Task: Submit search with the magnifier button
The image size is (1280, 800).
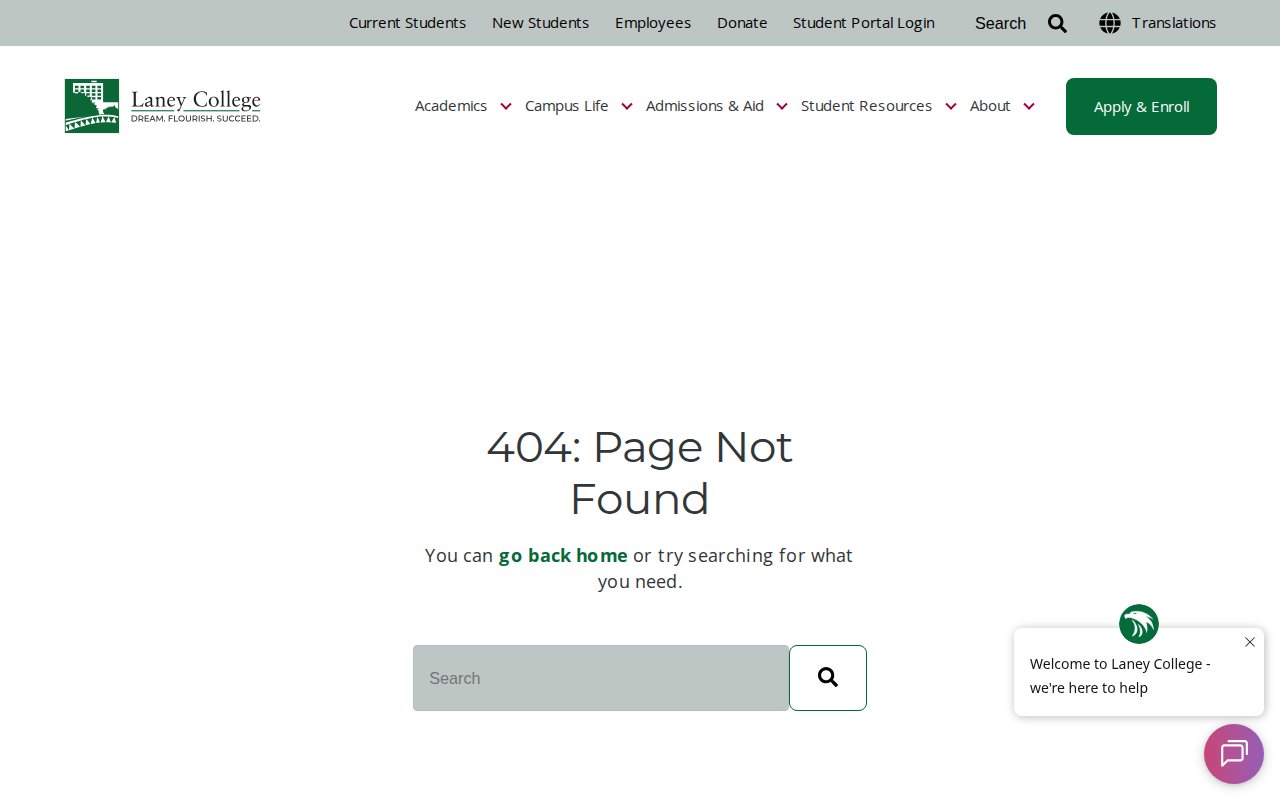Action: pyautogui.click(x=827, y=678)
